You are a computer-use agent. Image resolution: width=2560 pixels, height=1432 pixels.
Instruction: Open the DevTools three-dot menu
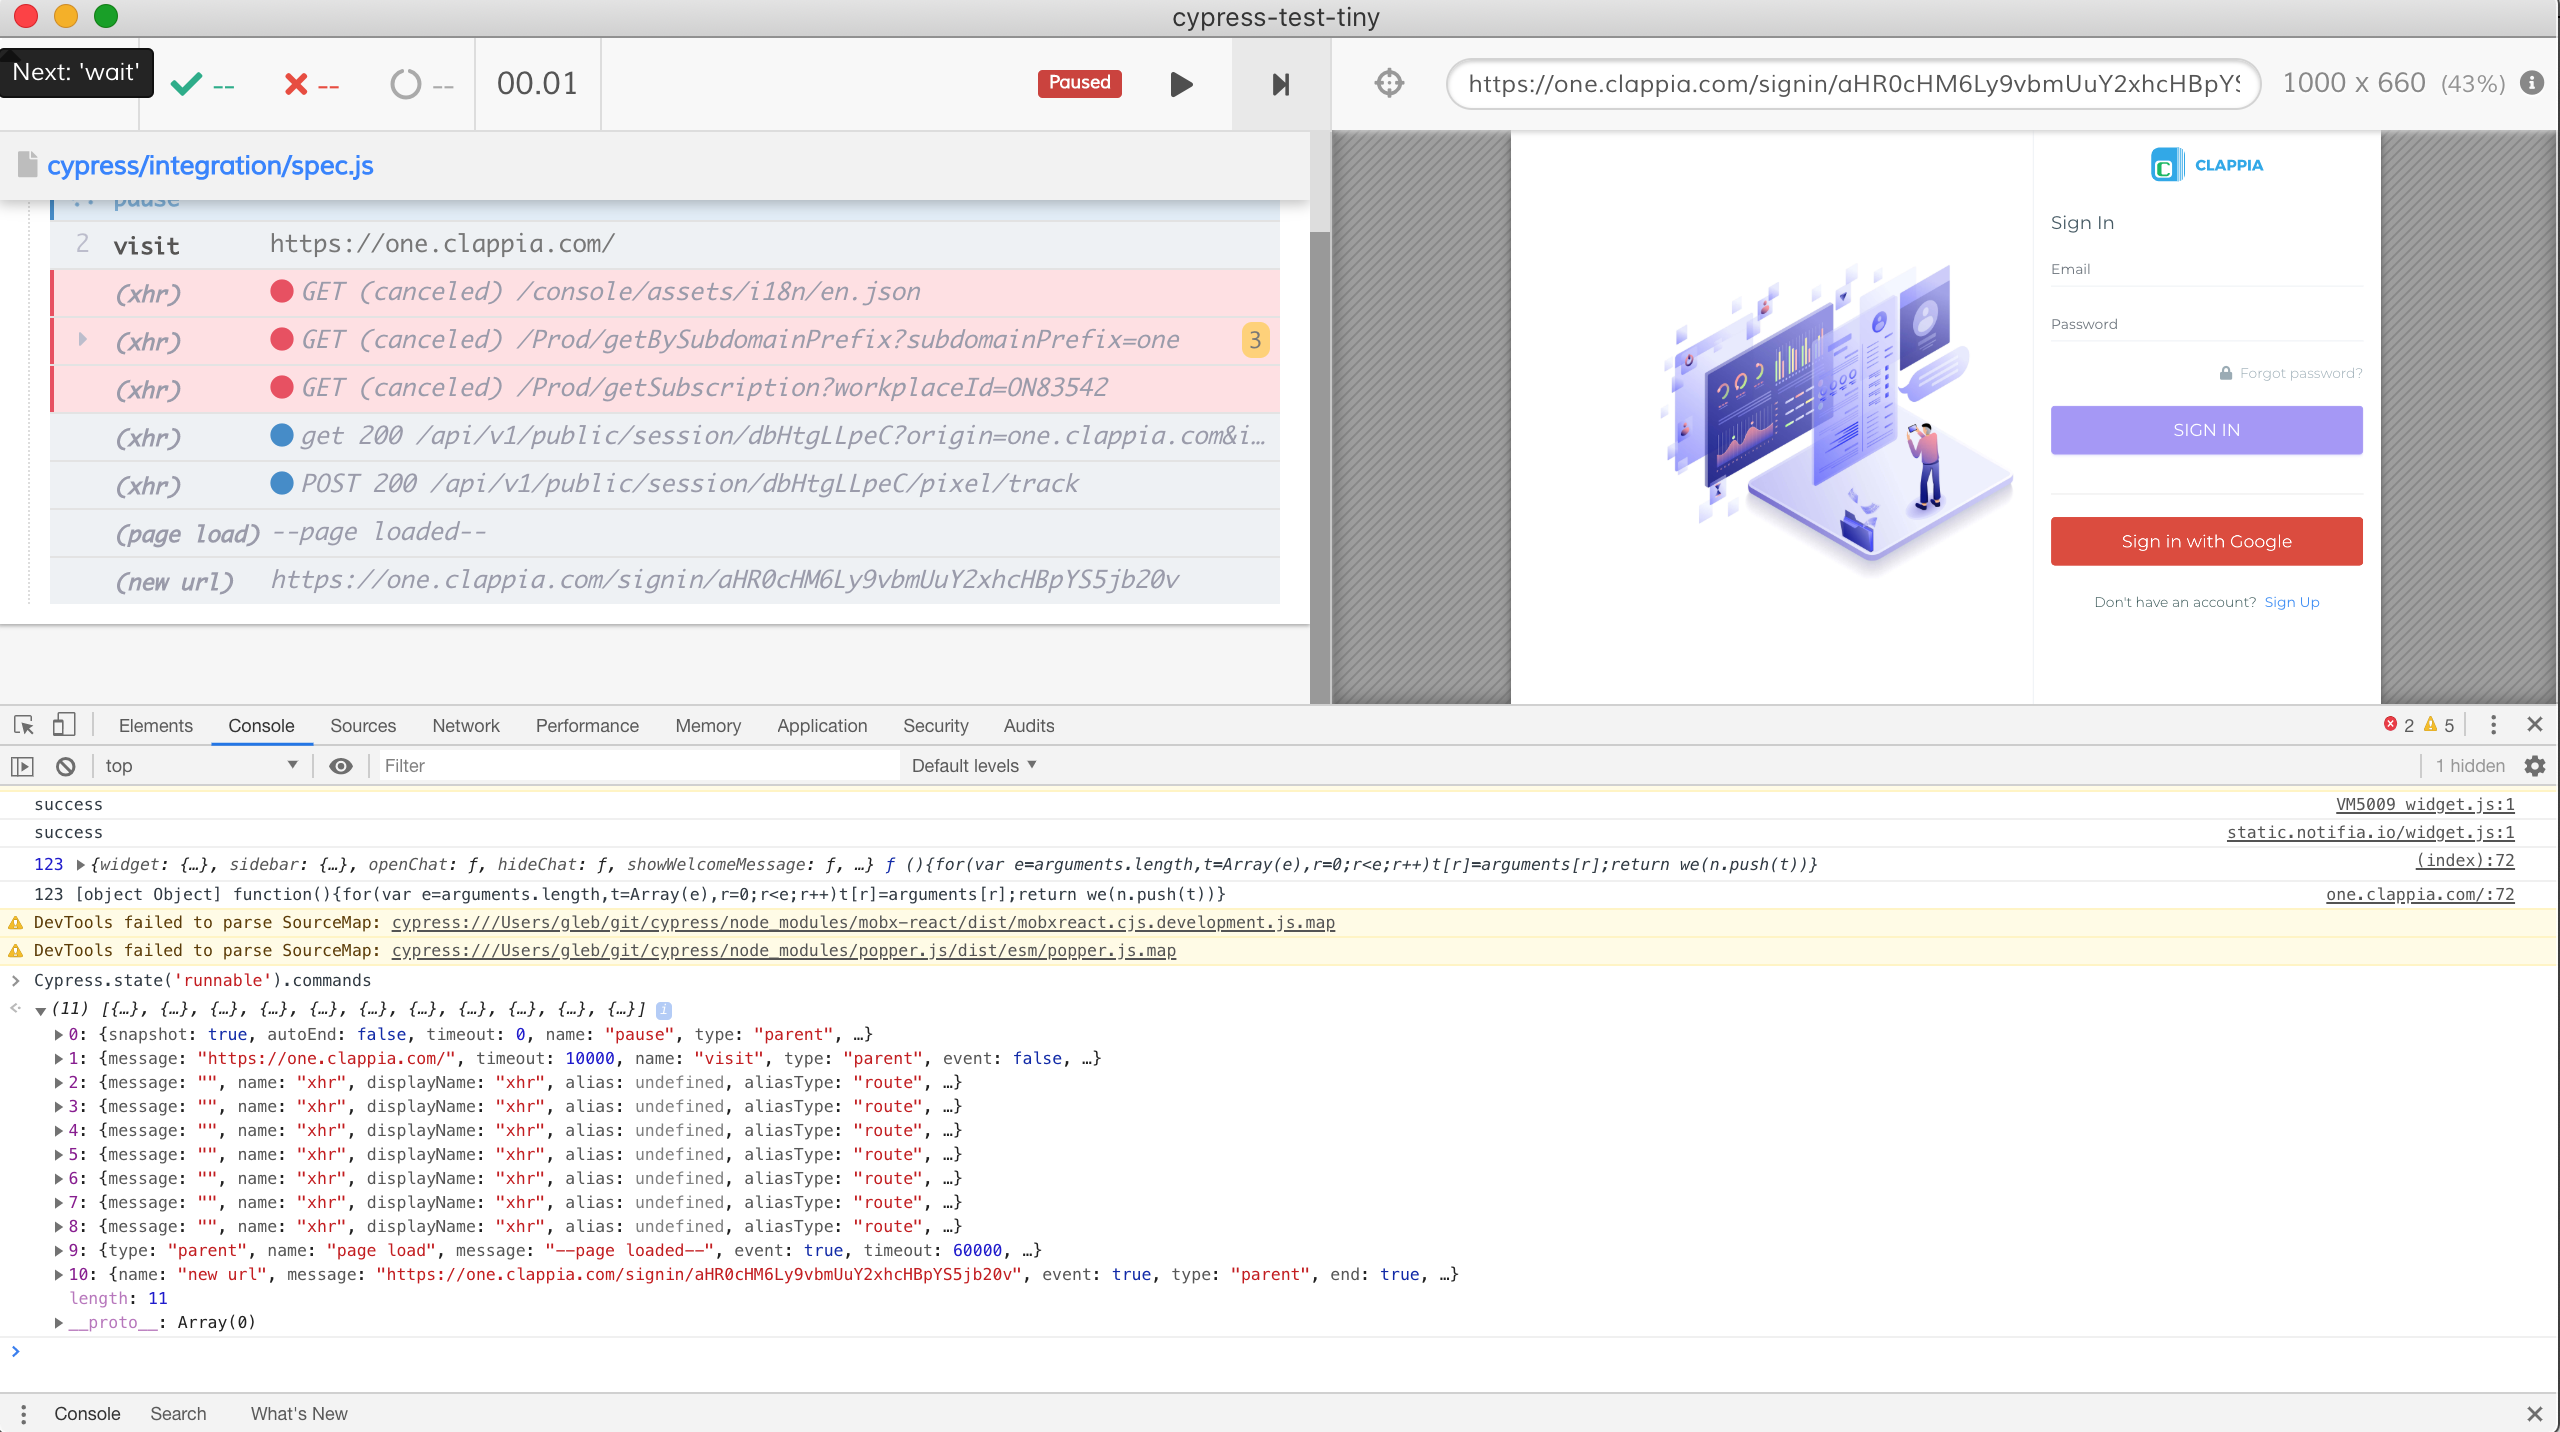(2493, 725)
